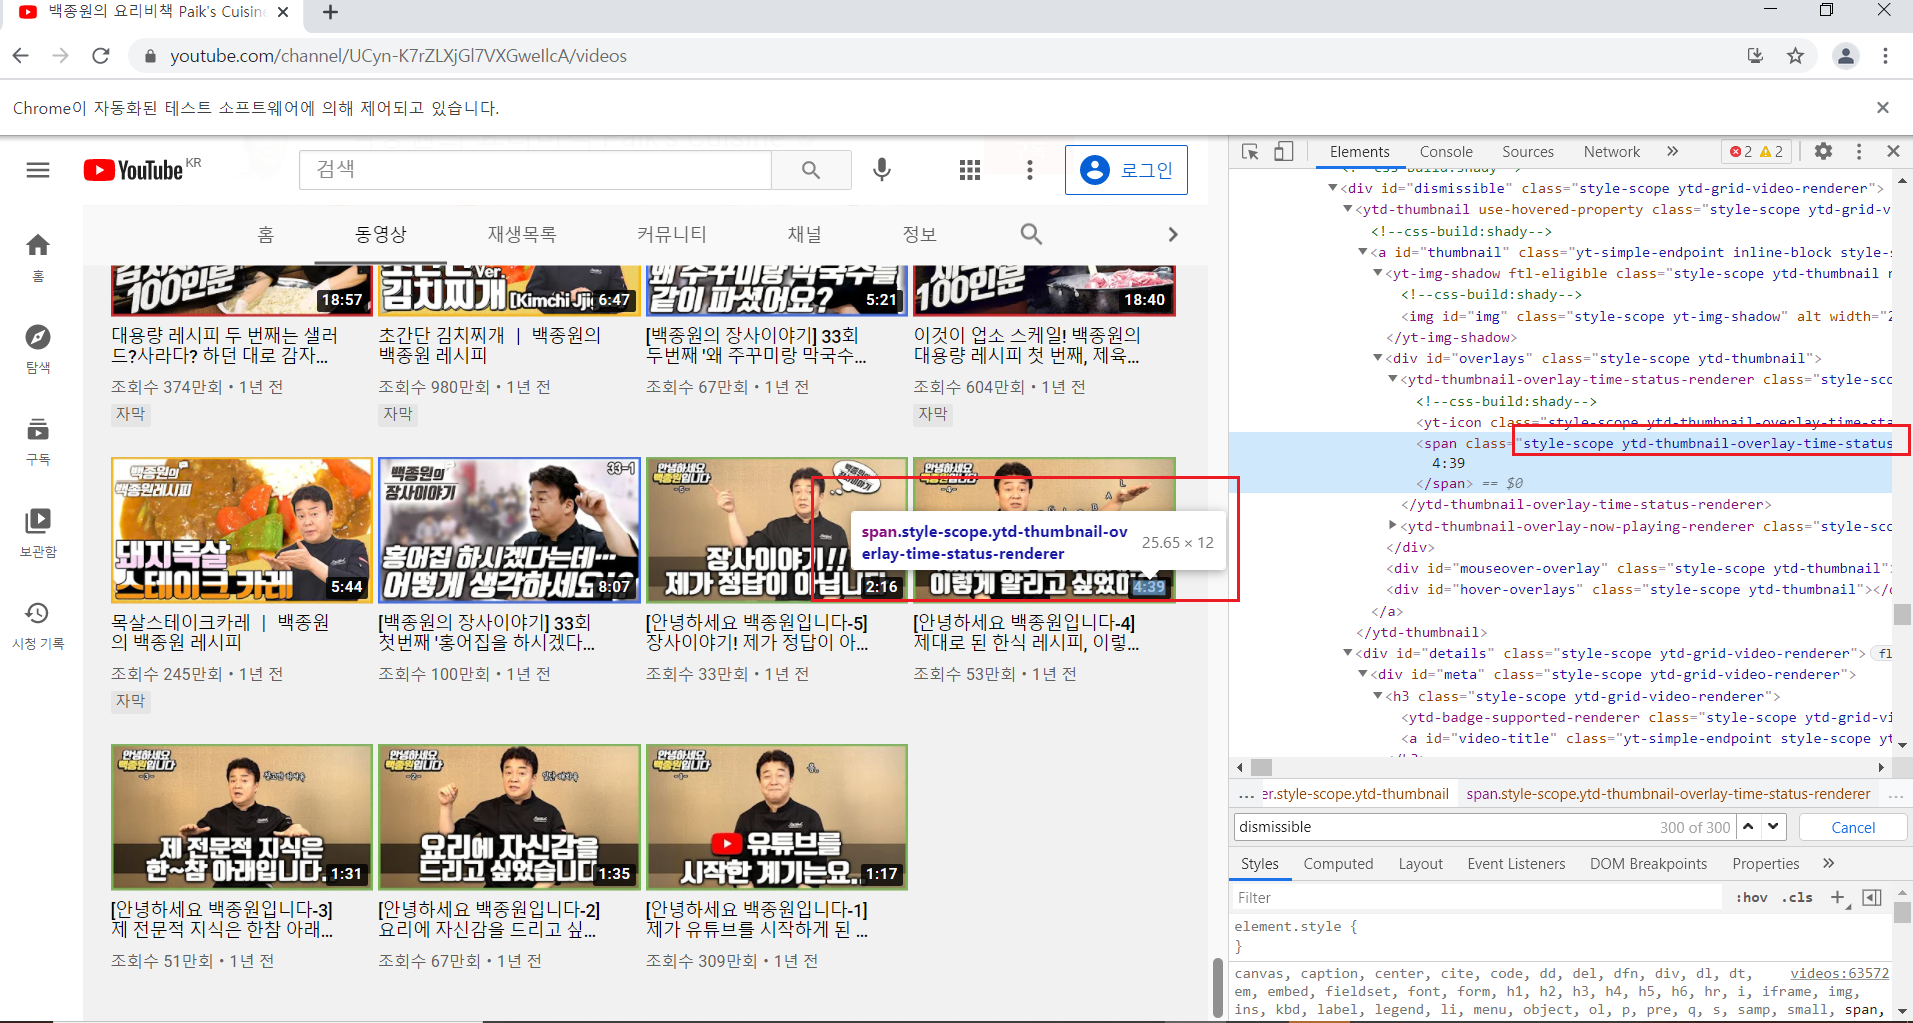Click the YouTube KR logo
Viewport: 1913px width, 1023px height.
pyautogui.click(x=142, y=169)
